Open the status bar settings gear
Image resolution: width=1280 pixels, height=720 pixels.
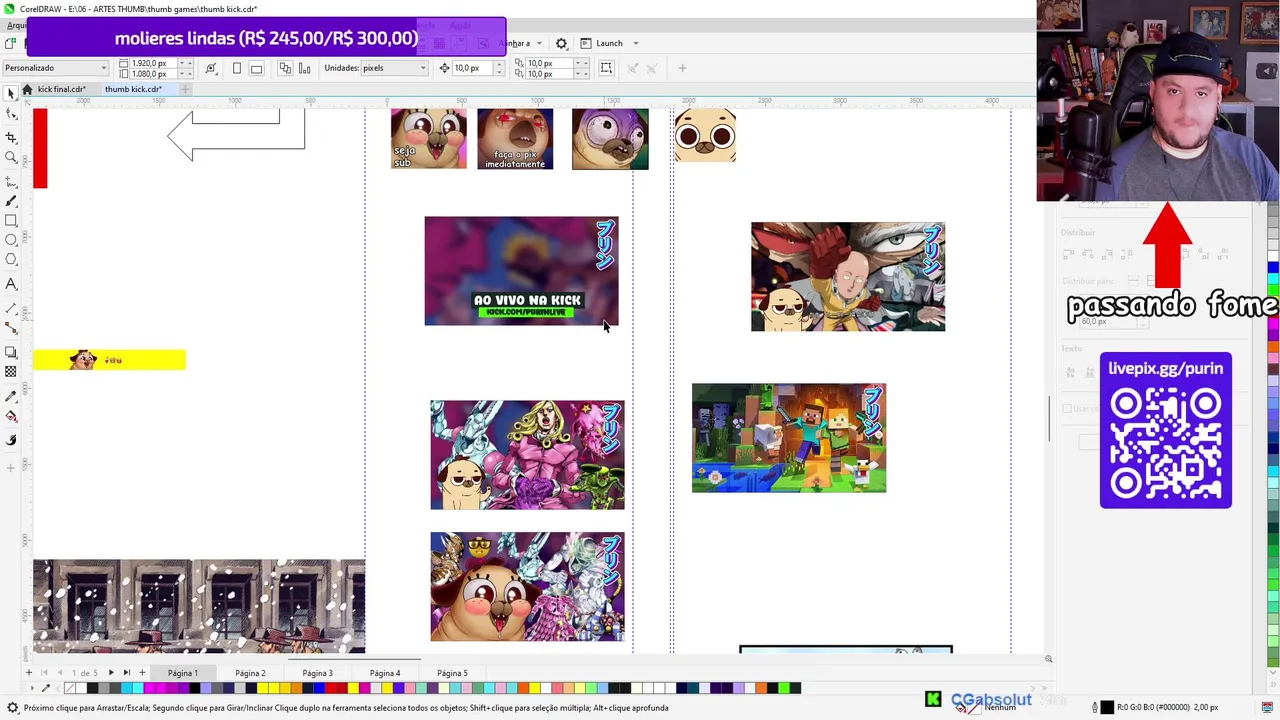coord(13,707)
